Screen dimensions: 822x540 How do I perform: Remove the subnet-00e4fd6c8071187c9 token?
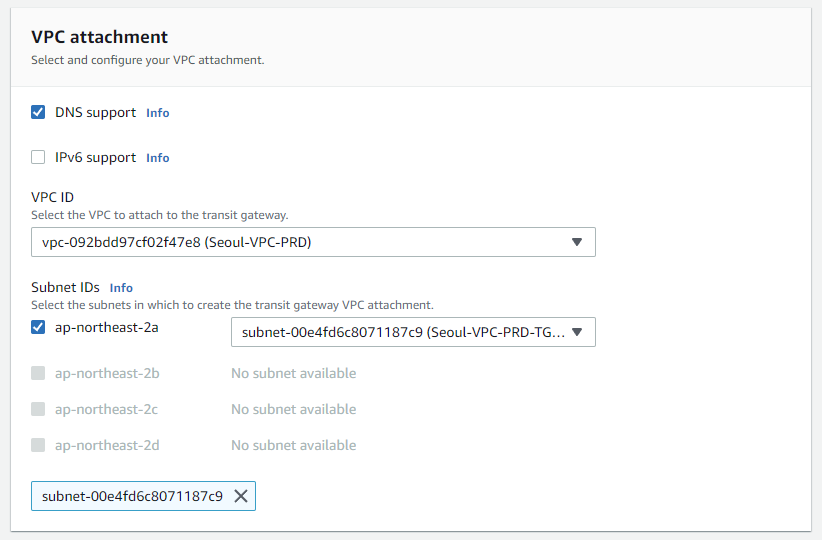(241, 496)
